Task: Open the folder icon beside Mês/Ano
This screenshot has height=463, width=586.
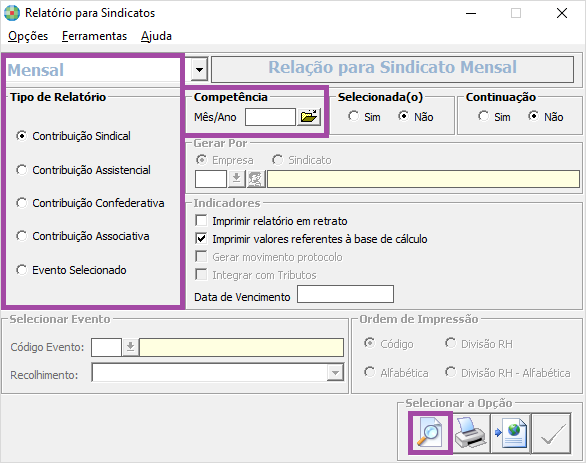Action: [309, 117]
